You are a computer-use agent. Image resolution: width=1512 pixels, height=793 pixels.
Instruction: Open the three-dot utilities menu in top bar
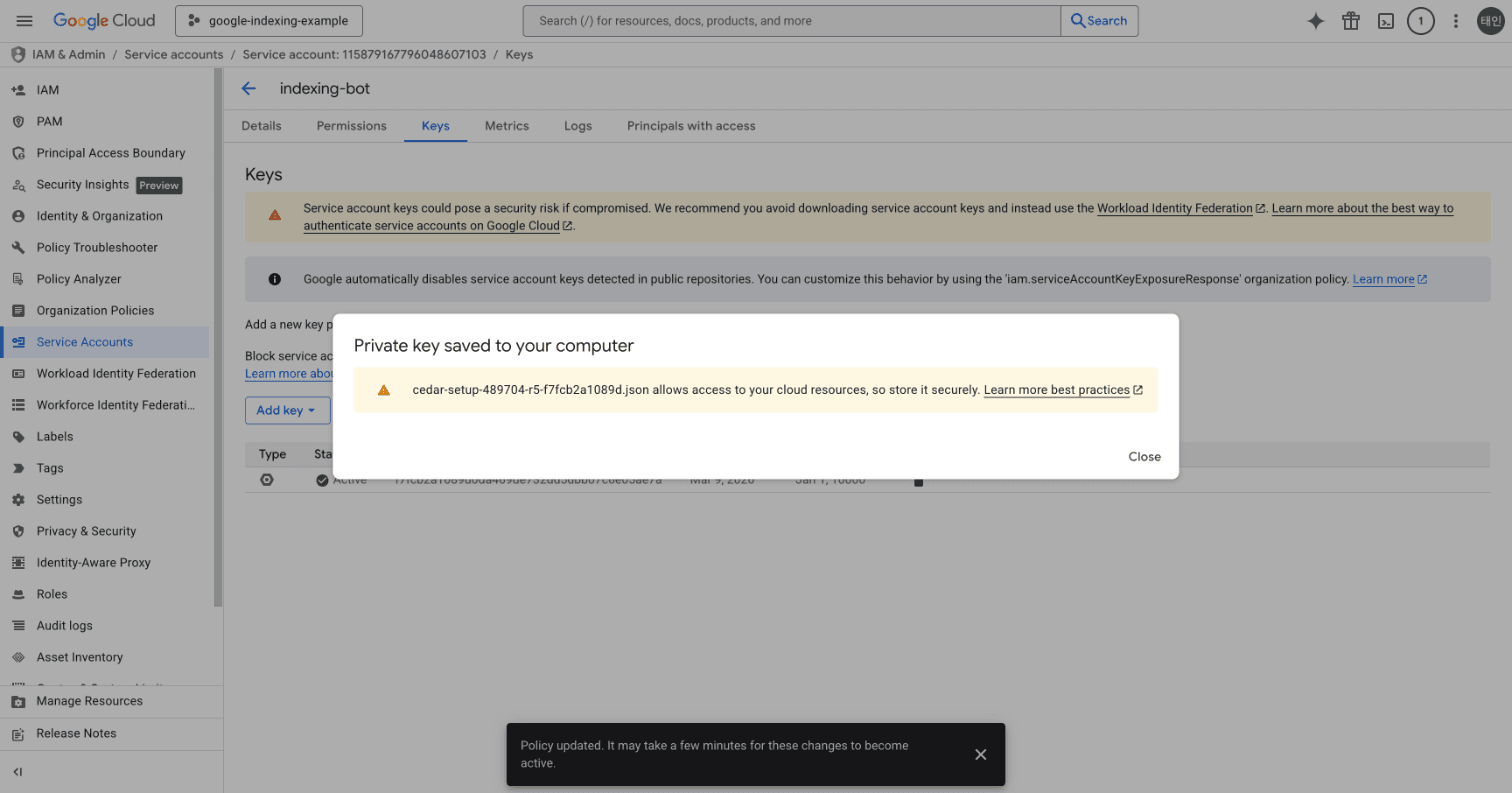point(1456,21)
